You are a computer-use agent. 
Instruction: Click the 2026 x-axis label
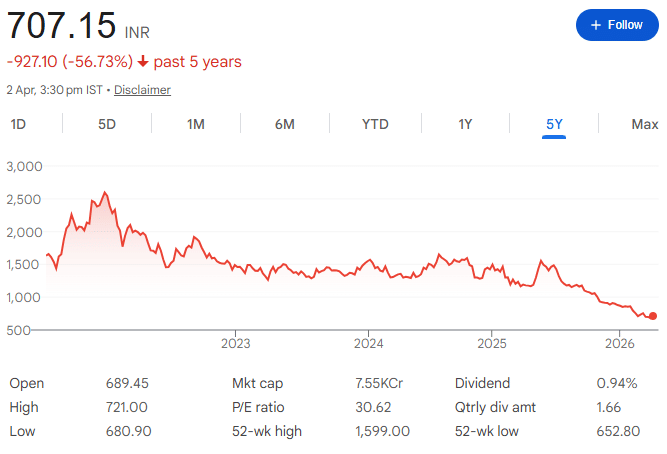point(621,343)
